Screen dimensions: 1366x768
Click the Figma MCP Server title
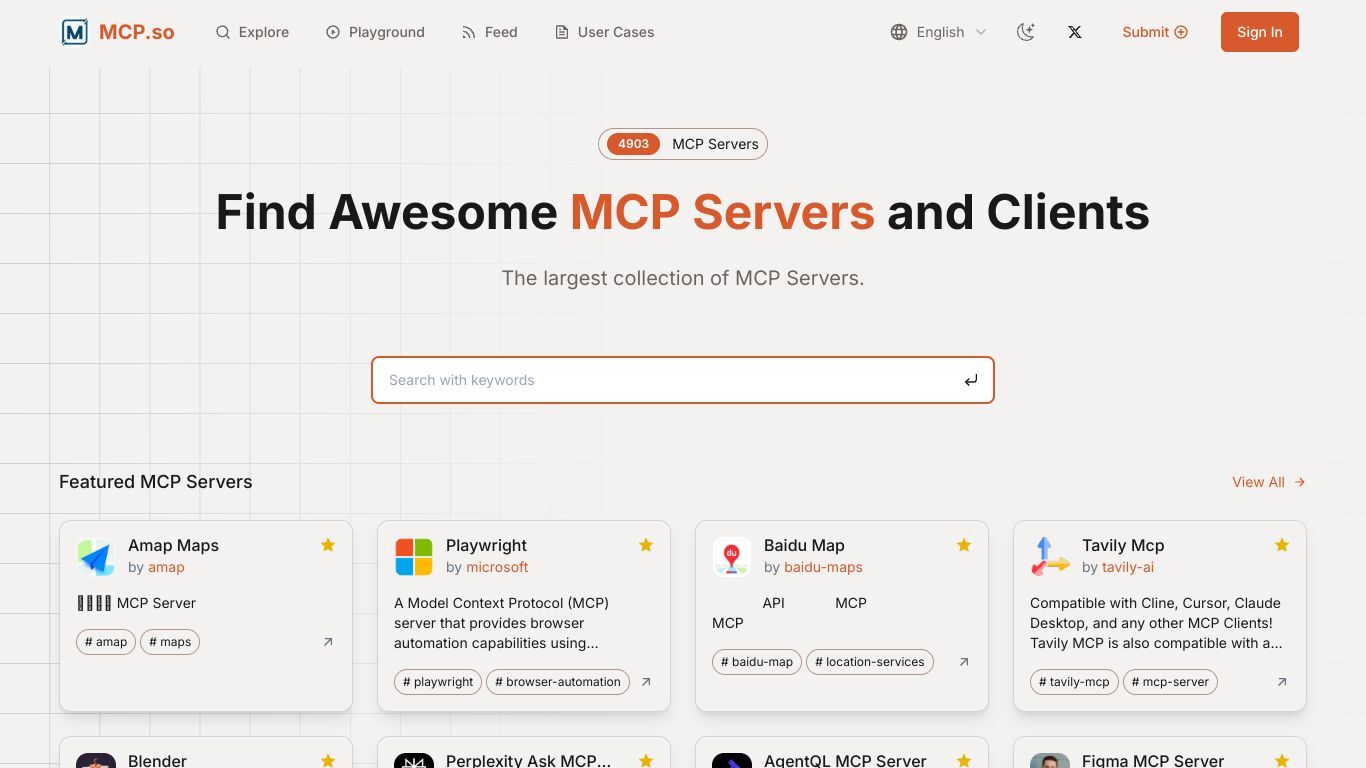1153,760
